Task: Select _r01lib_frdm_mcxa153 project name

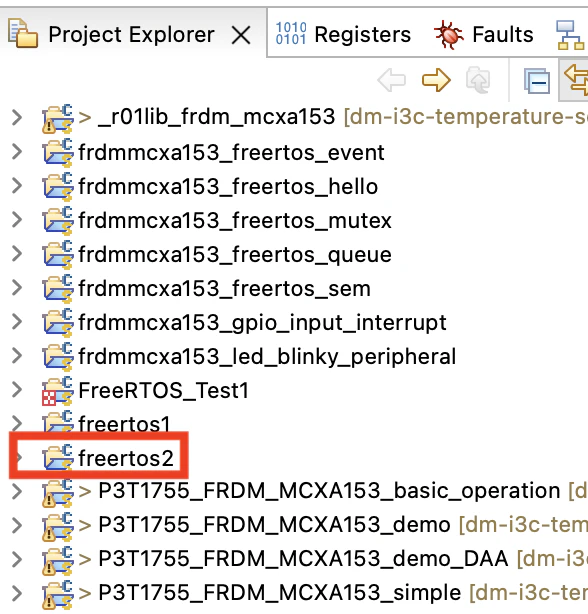Action: [216, 117]
